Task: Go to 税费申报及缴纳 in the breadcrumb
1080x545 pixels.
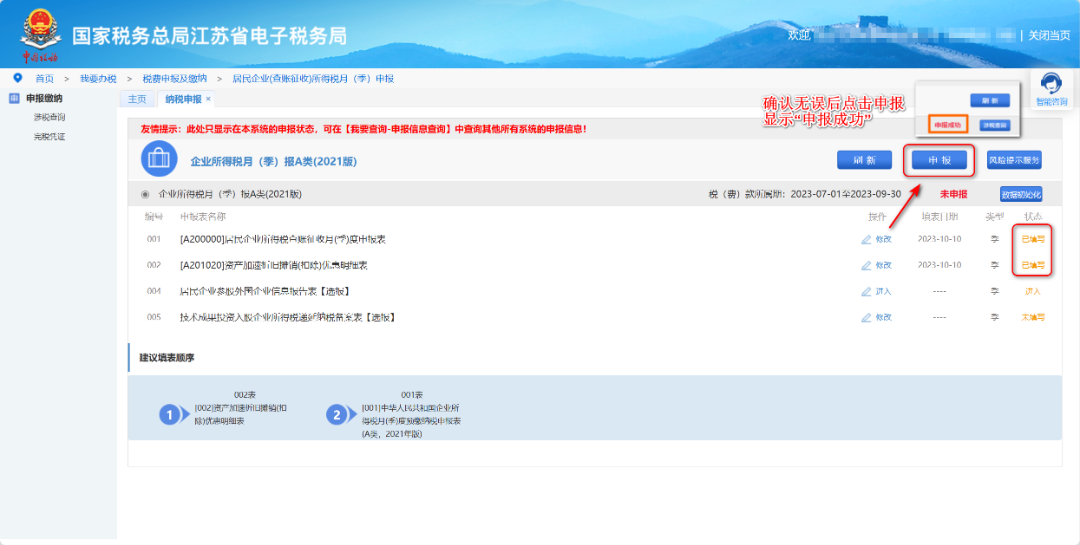Action: (x=174, y=79)
